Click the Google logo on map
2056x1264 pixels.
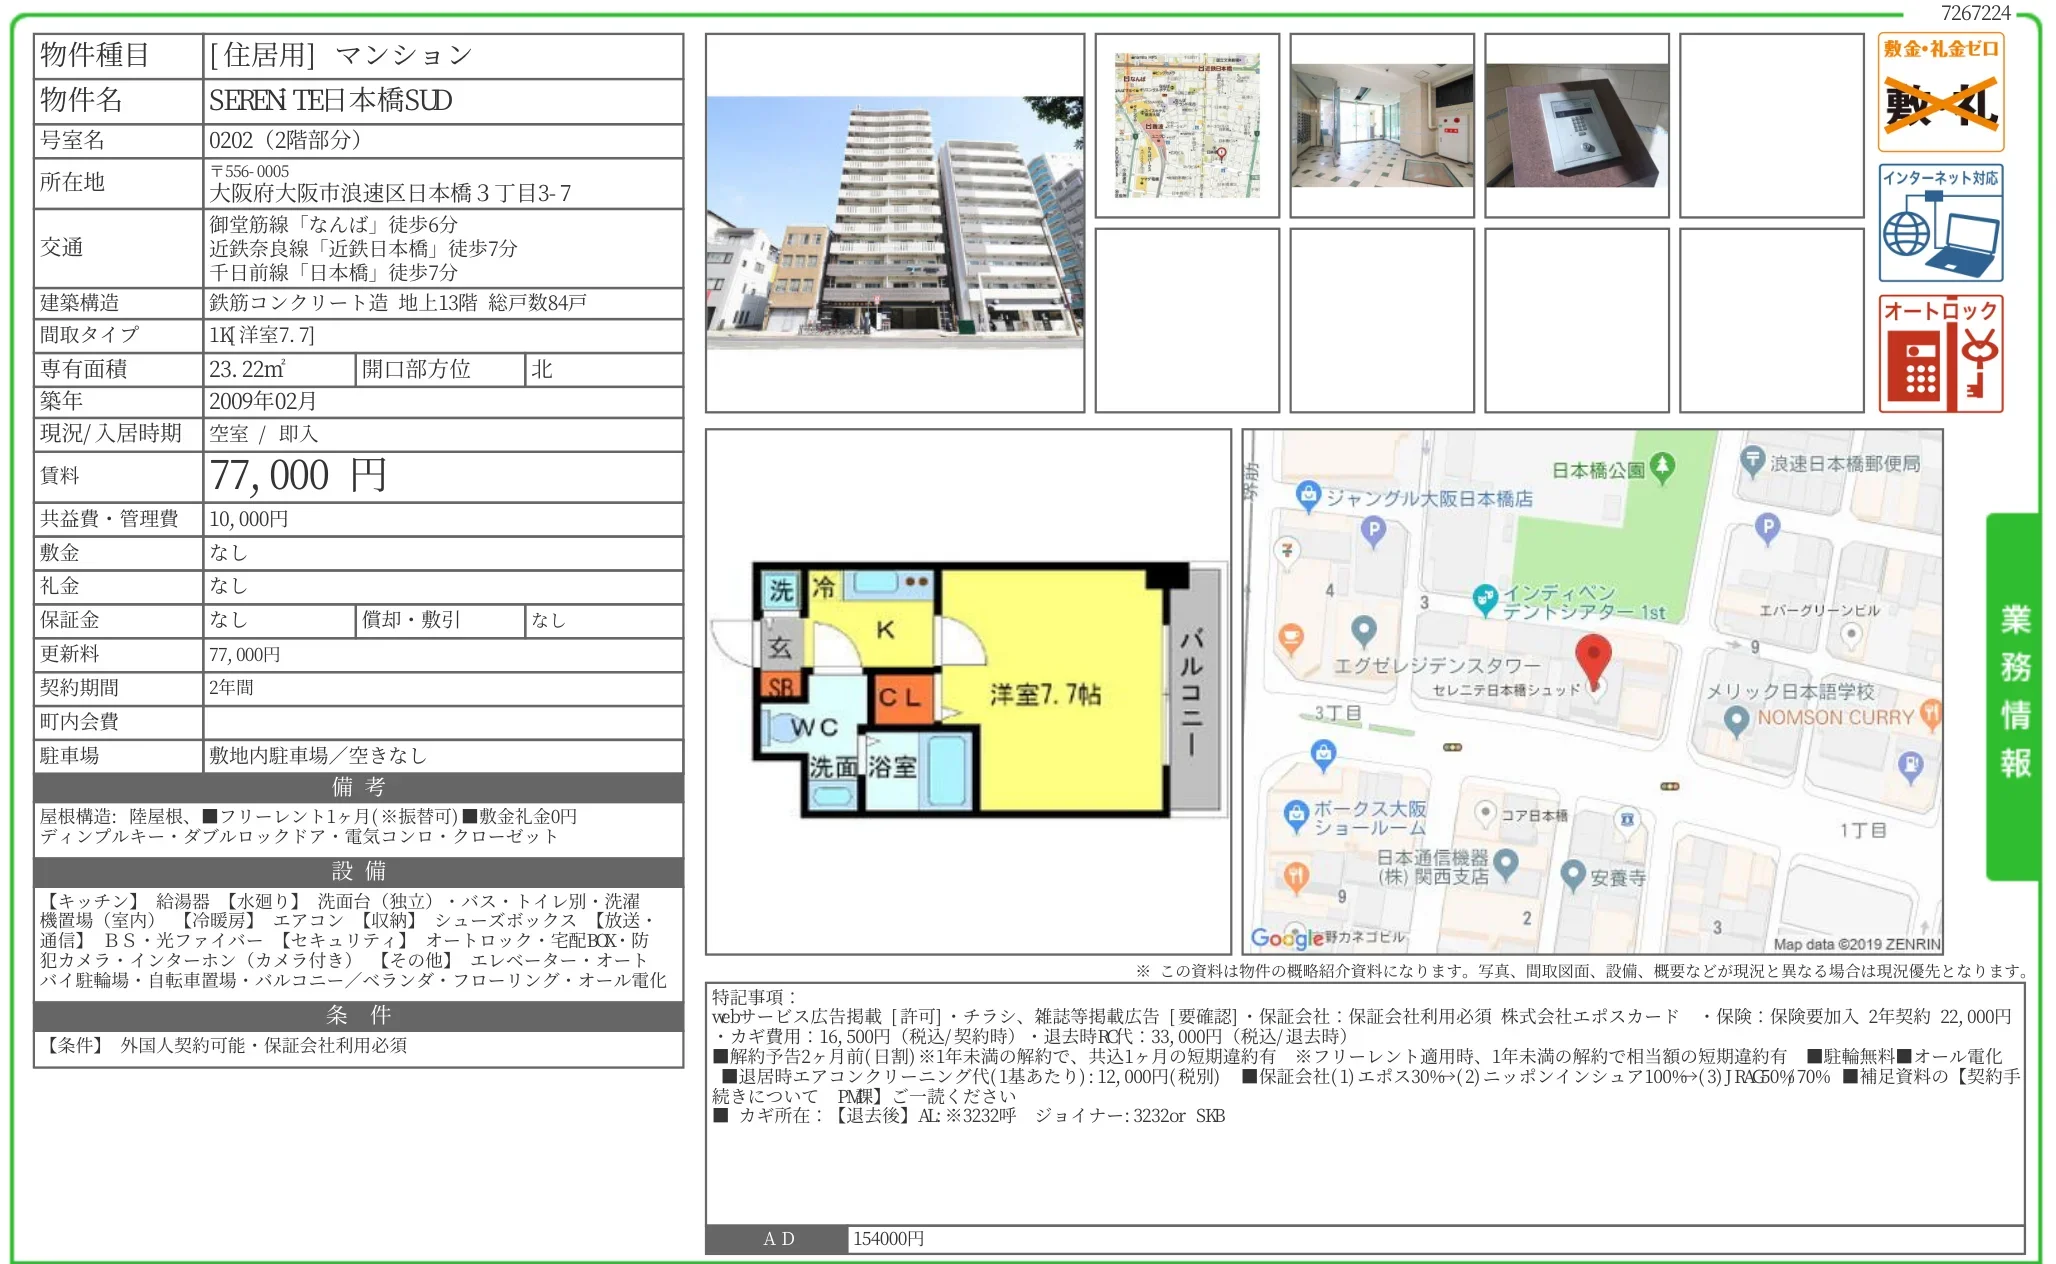point(1287,938)
